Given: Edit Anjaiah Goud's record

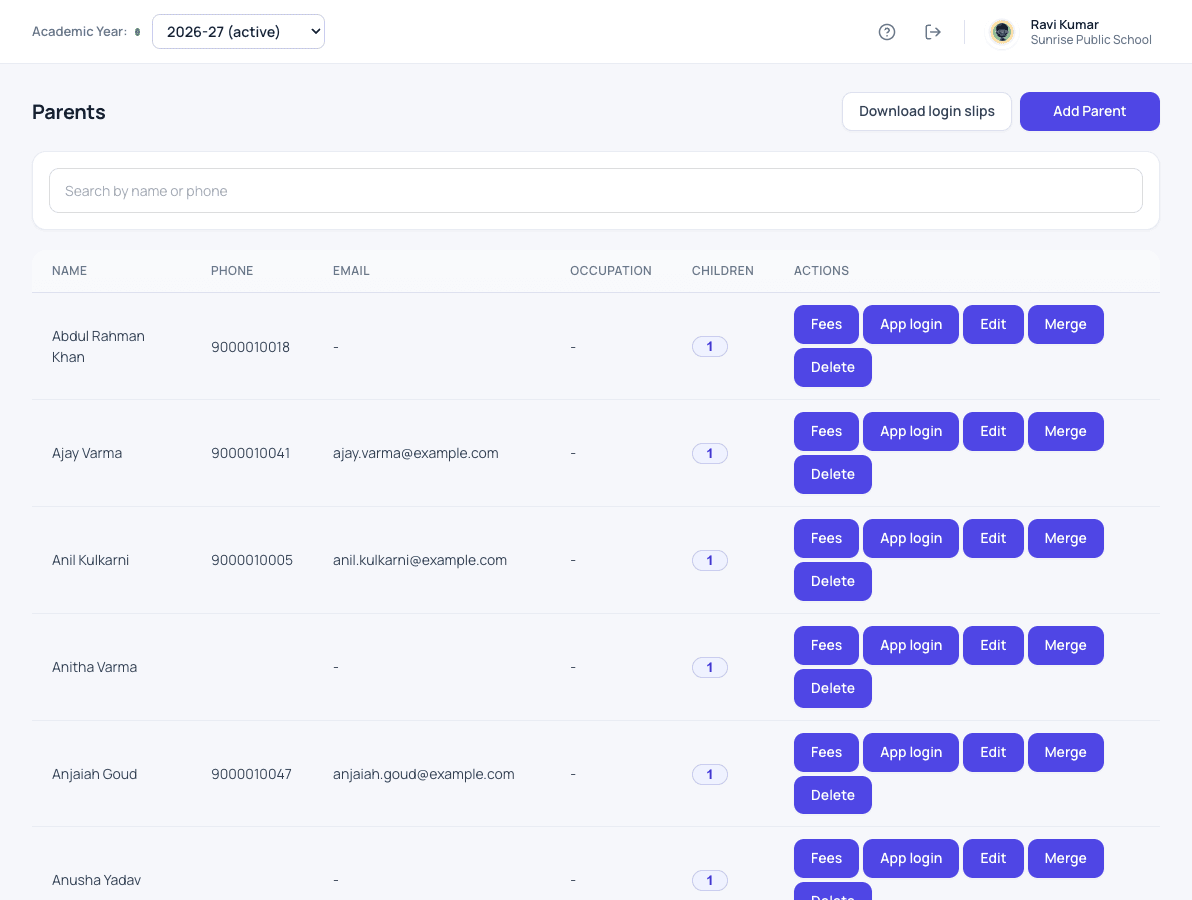Looking at the screenshot, I should click(993, 753).
